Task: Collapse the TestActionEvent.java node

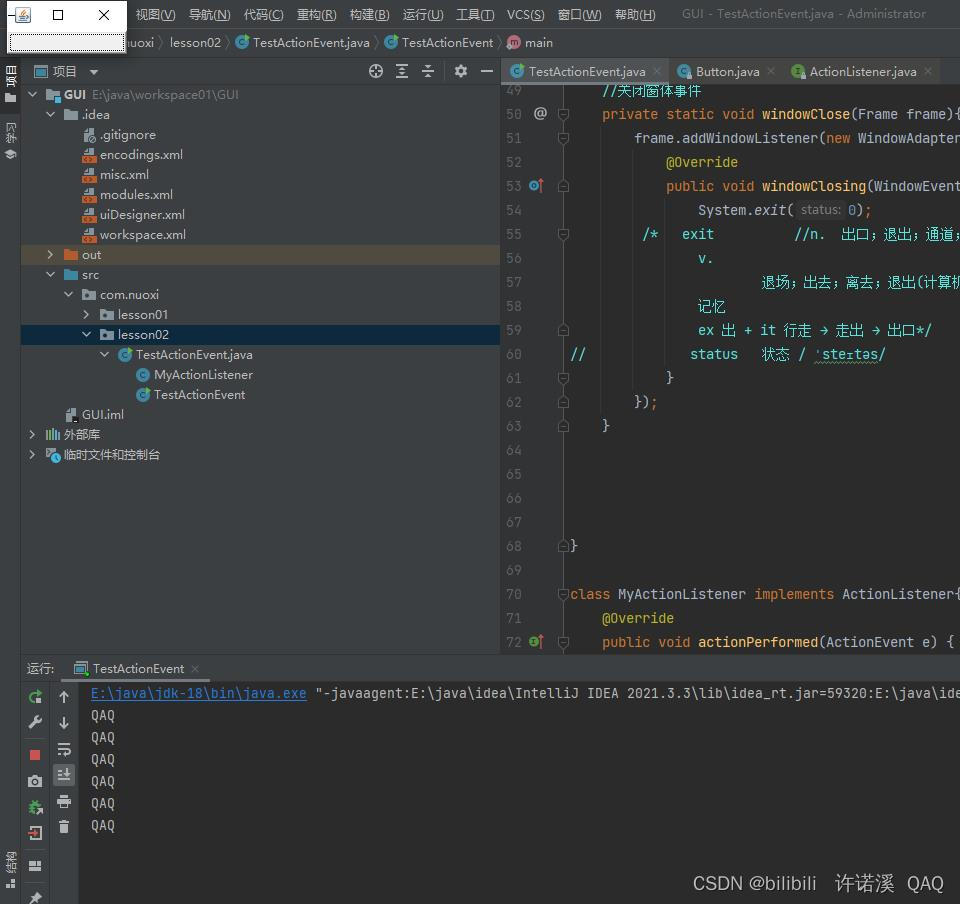Action: coord(105,354)
